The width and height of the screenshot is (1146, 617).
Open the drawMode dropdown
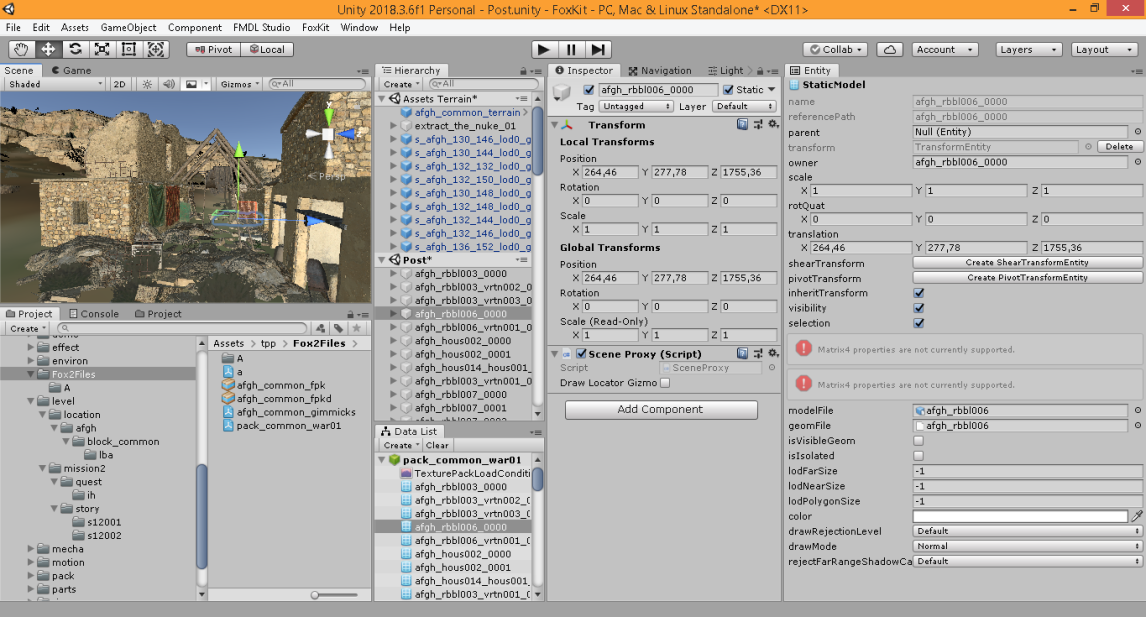tap(1027, 546)
